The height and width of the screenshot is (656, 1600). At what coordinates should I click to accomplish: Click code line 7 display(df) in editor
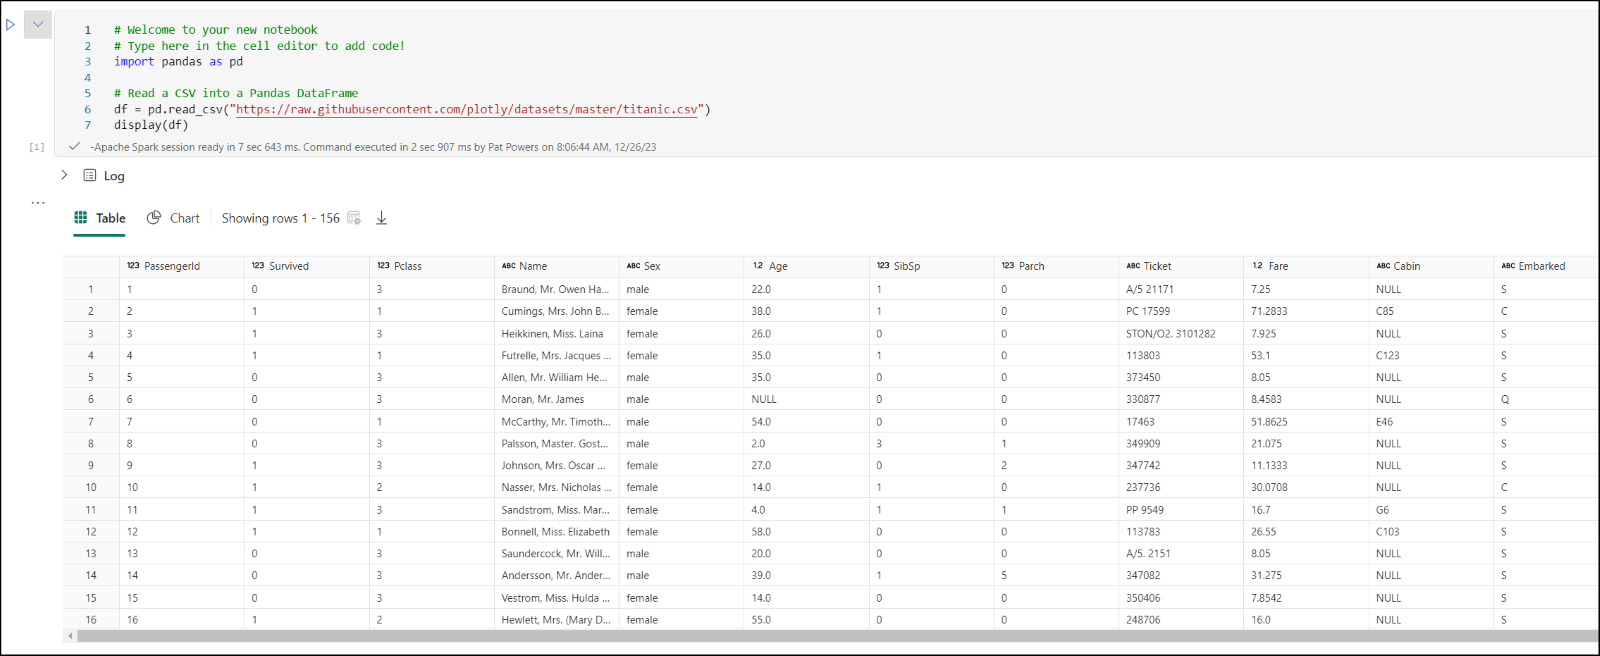[x=151, y=126]
